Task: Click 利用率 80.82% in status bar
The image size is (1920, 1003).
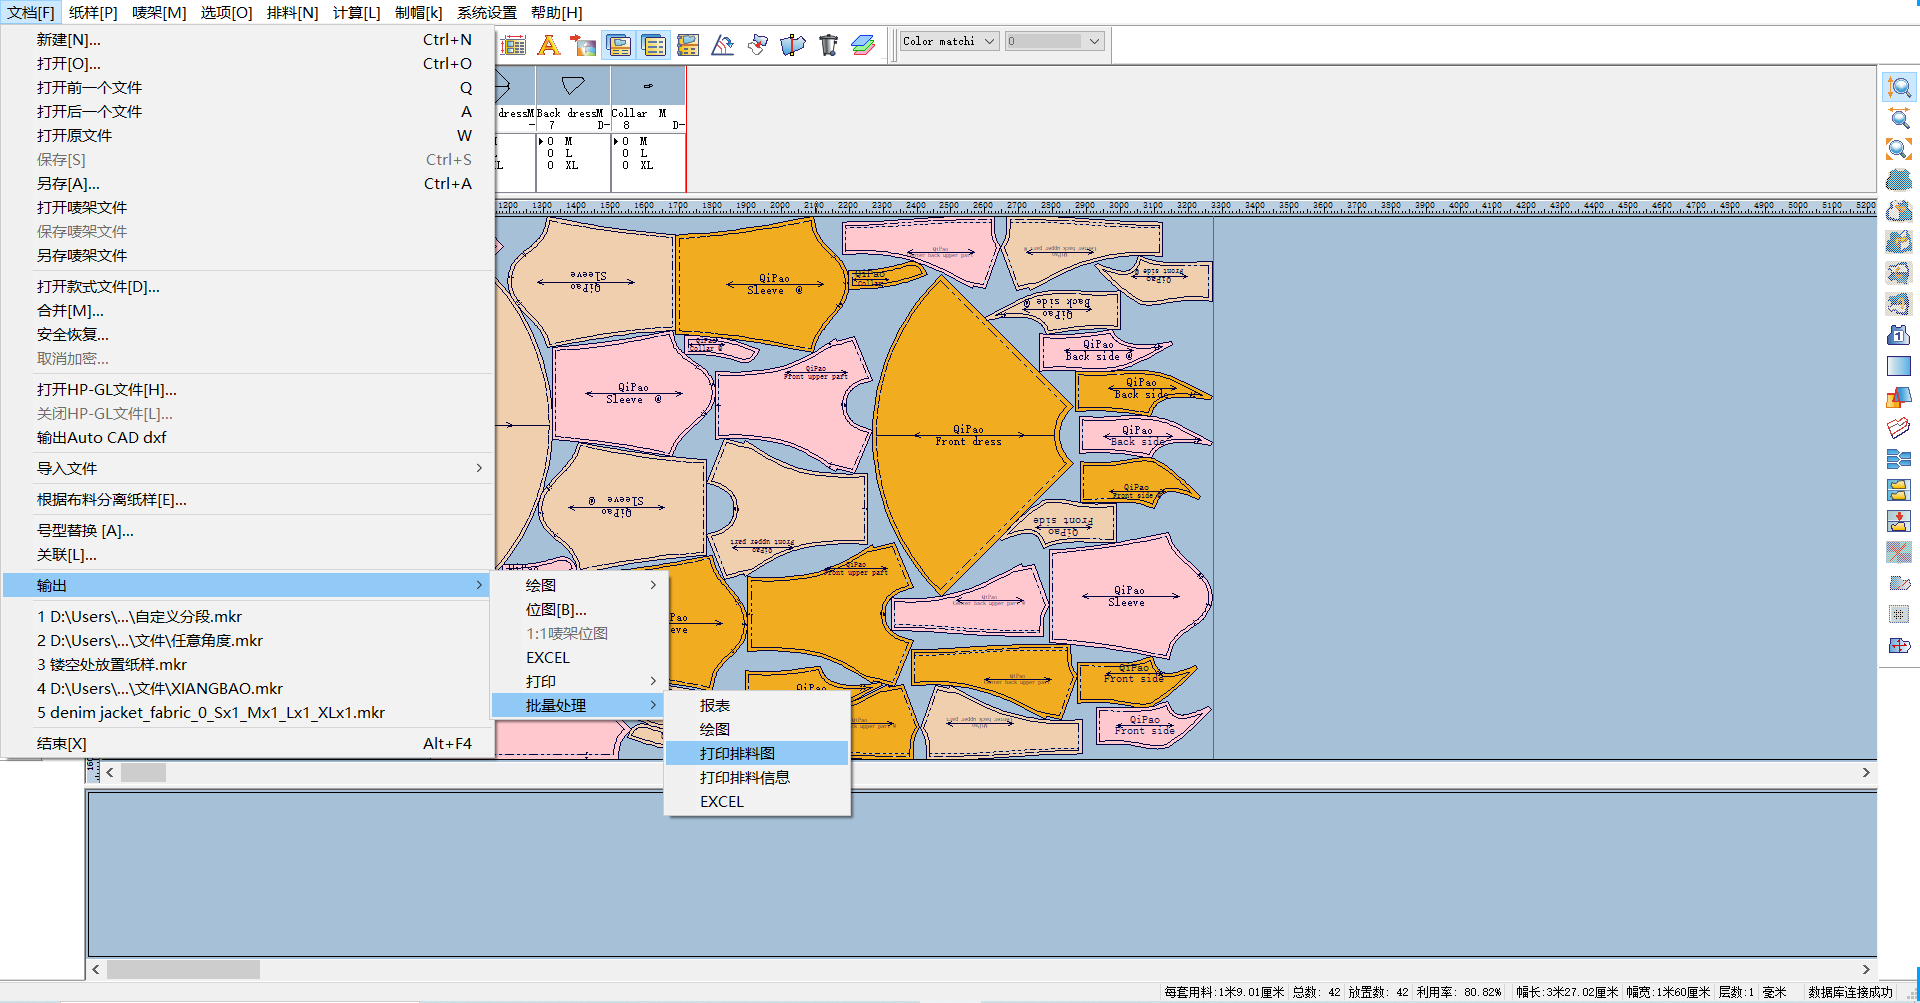Action: [1458, 992]
